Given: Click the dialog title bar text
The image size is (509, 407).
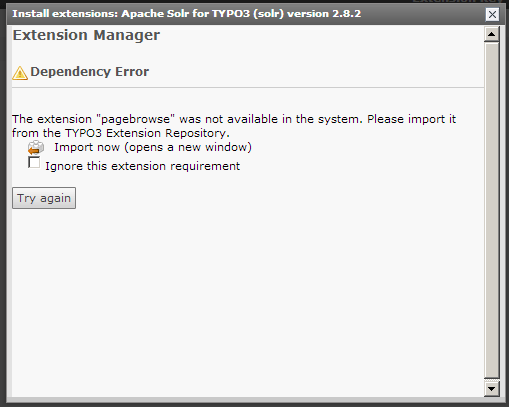Looking at the screenshot, I should [x=187, y=14].
